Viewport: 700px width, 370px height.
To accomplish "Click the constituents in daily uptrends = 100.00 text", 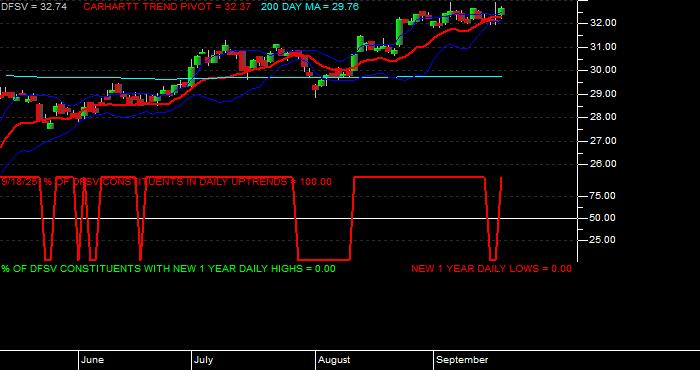I will click(167, 182).
